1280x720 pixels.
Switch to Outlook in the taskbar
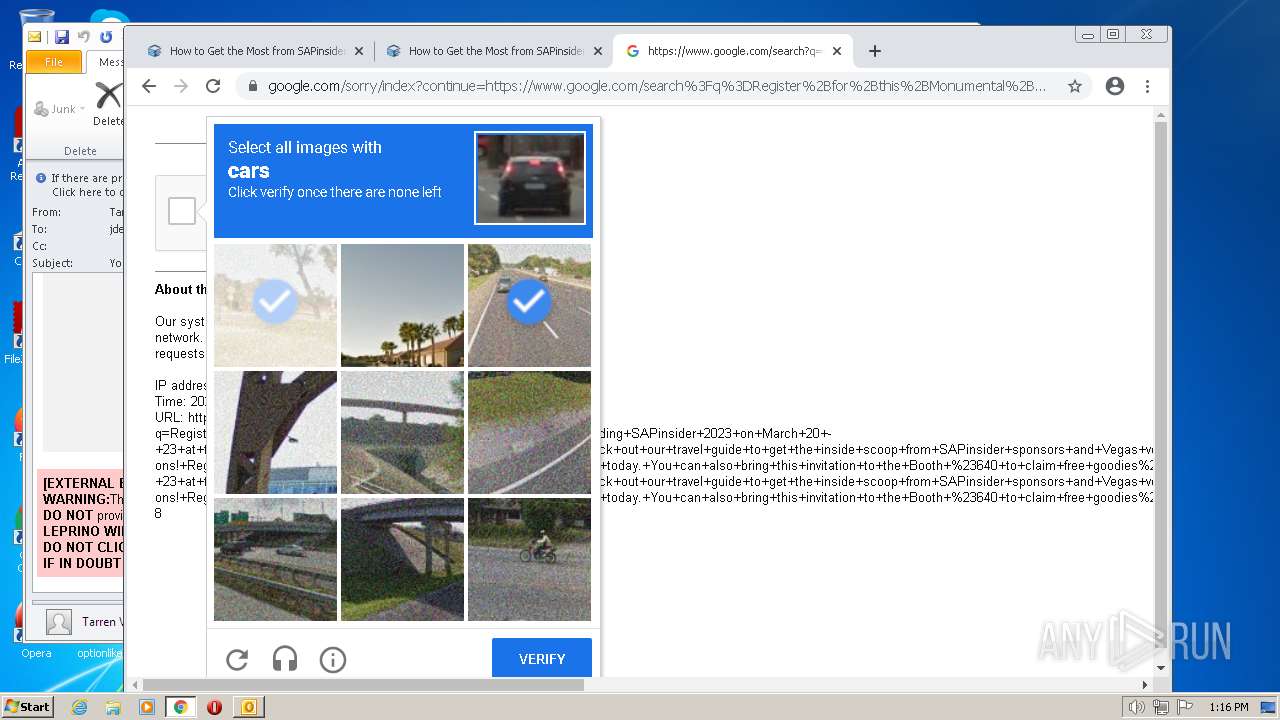(x=248, y=707)
